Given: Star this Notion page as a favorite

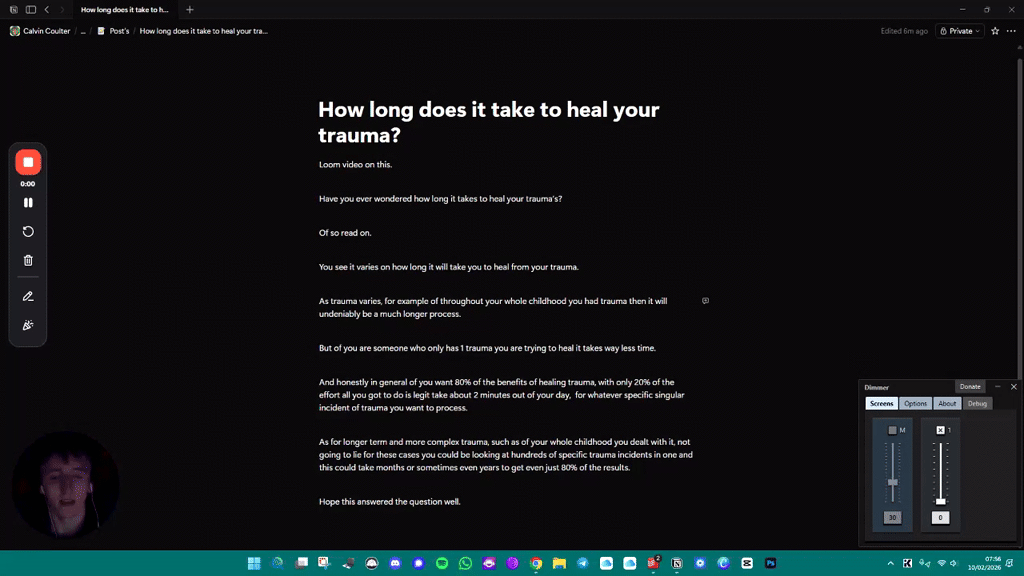Looking at the screenshot, I should tap(993, 31).
